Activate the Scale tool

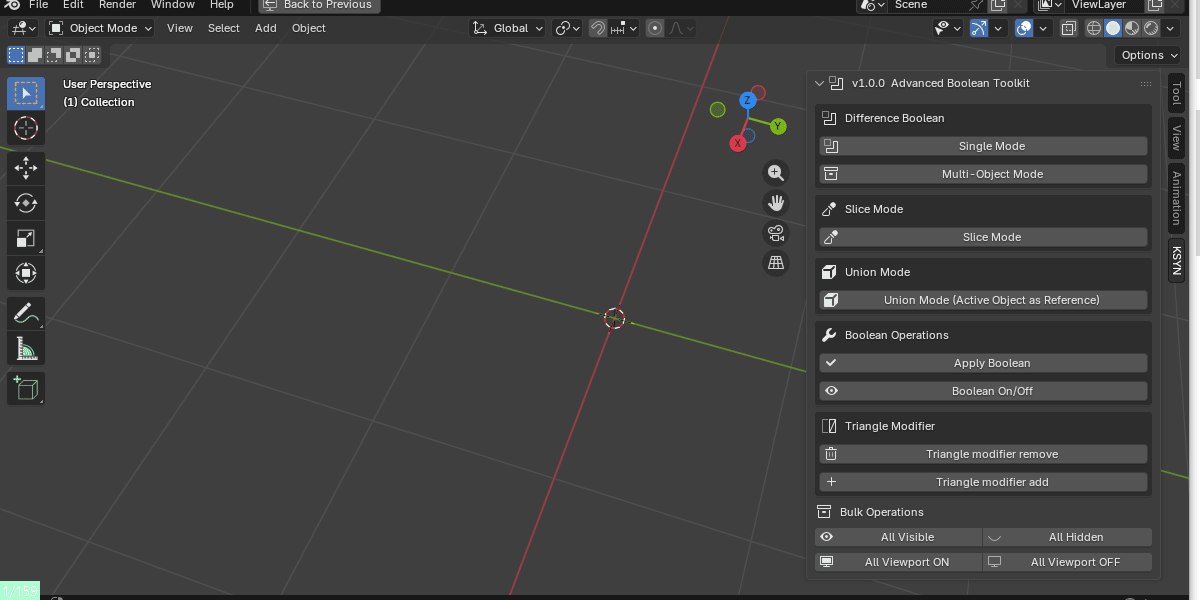[26, 238]
